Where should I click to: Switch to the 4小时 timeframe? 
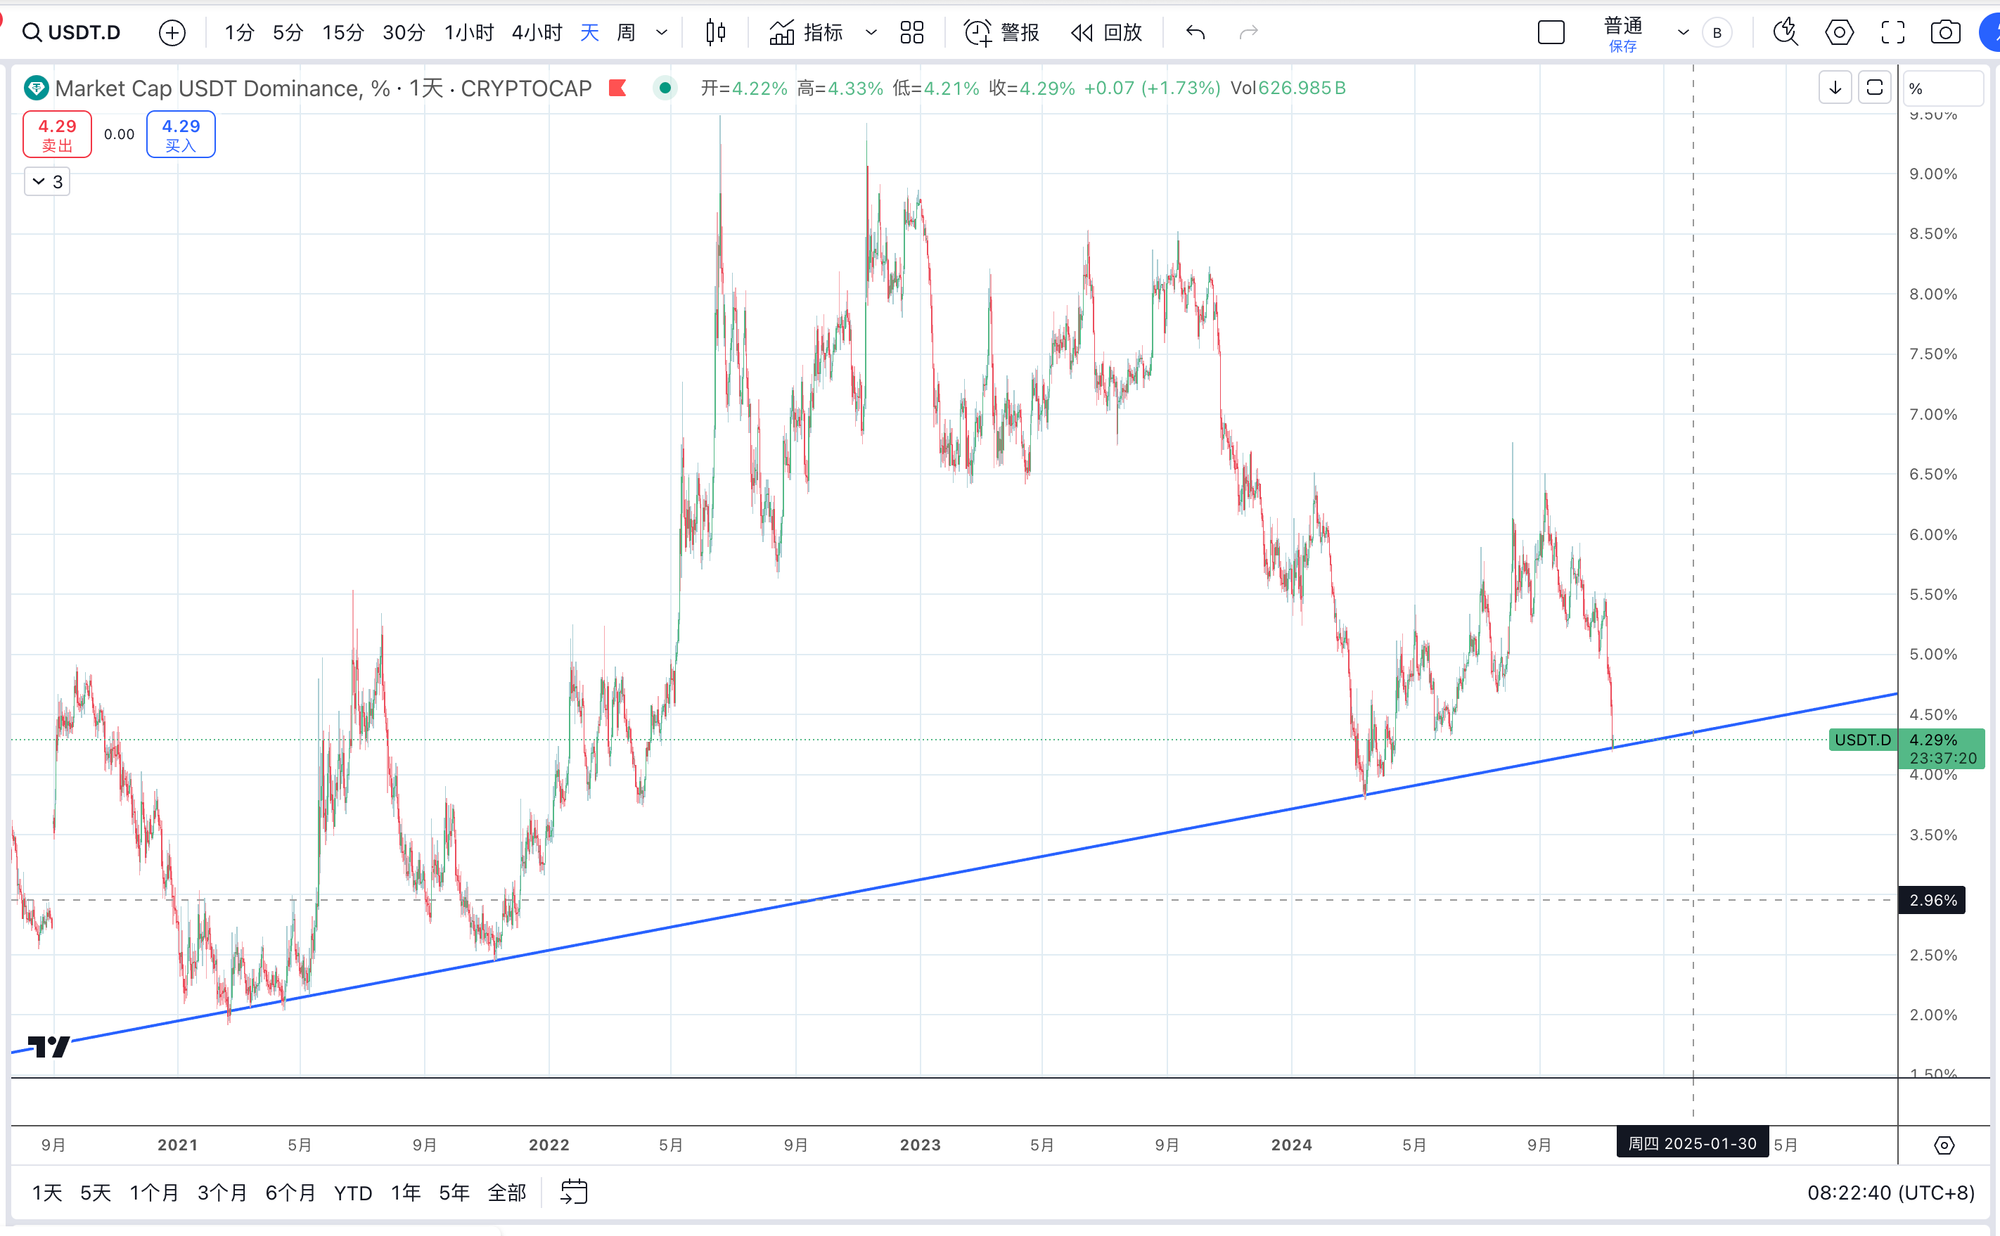coord(537,33)
